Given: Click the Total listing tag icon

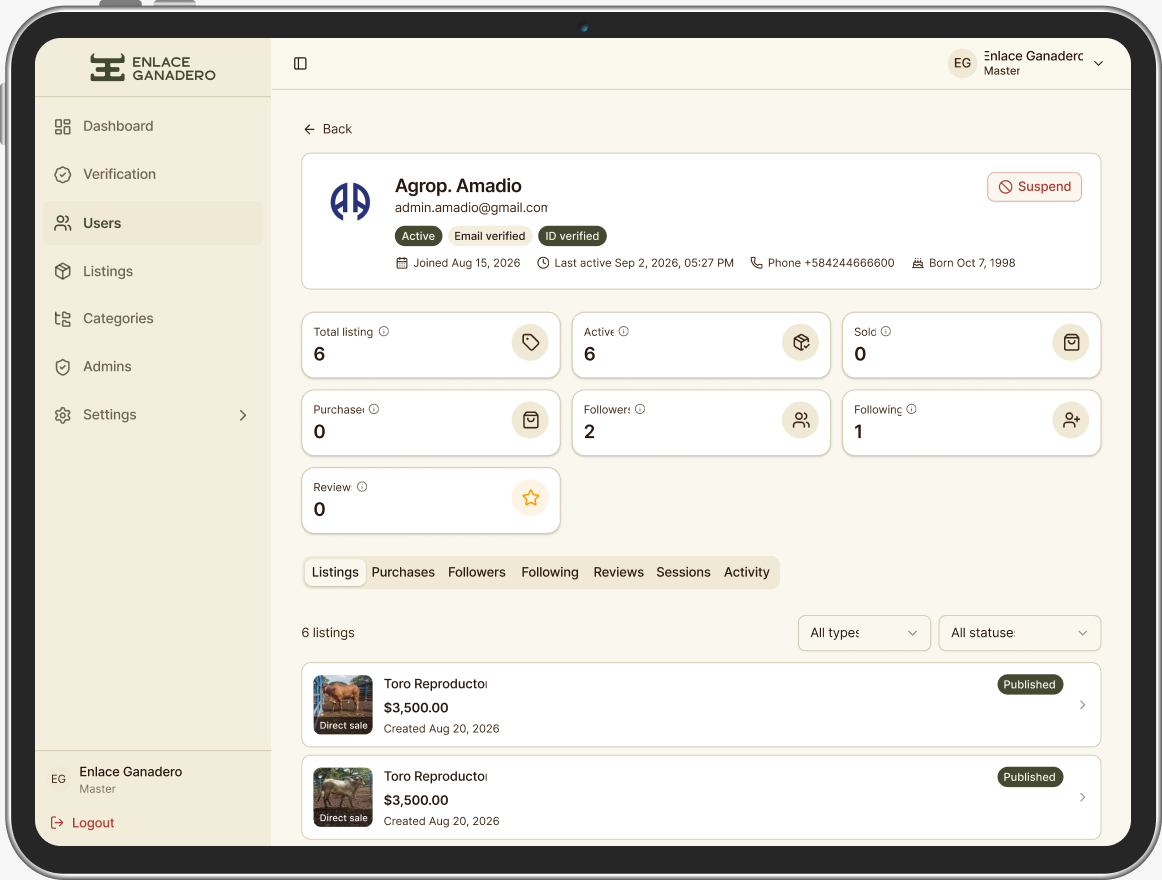Looking at the screenshot, I should click(x=531, y=343).
